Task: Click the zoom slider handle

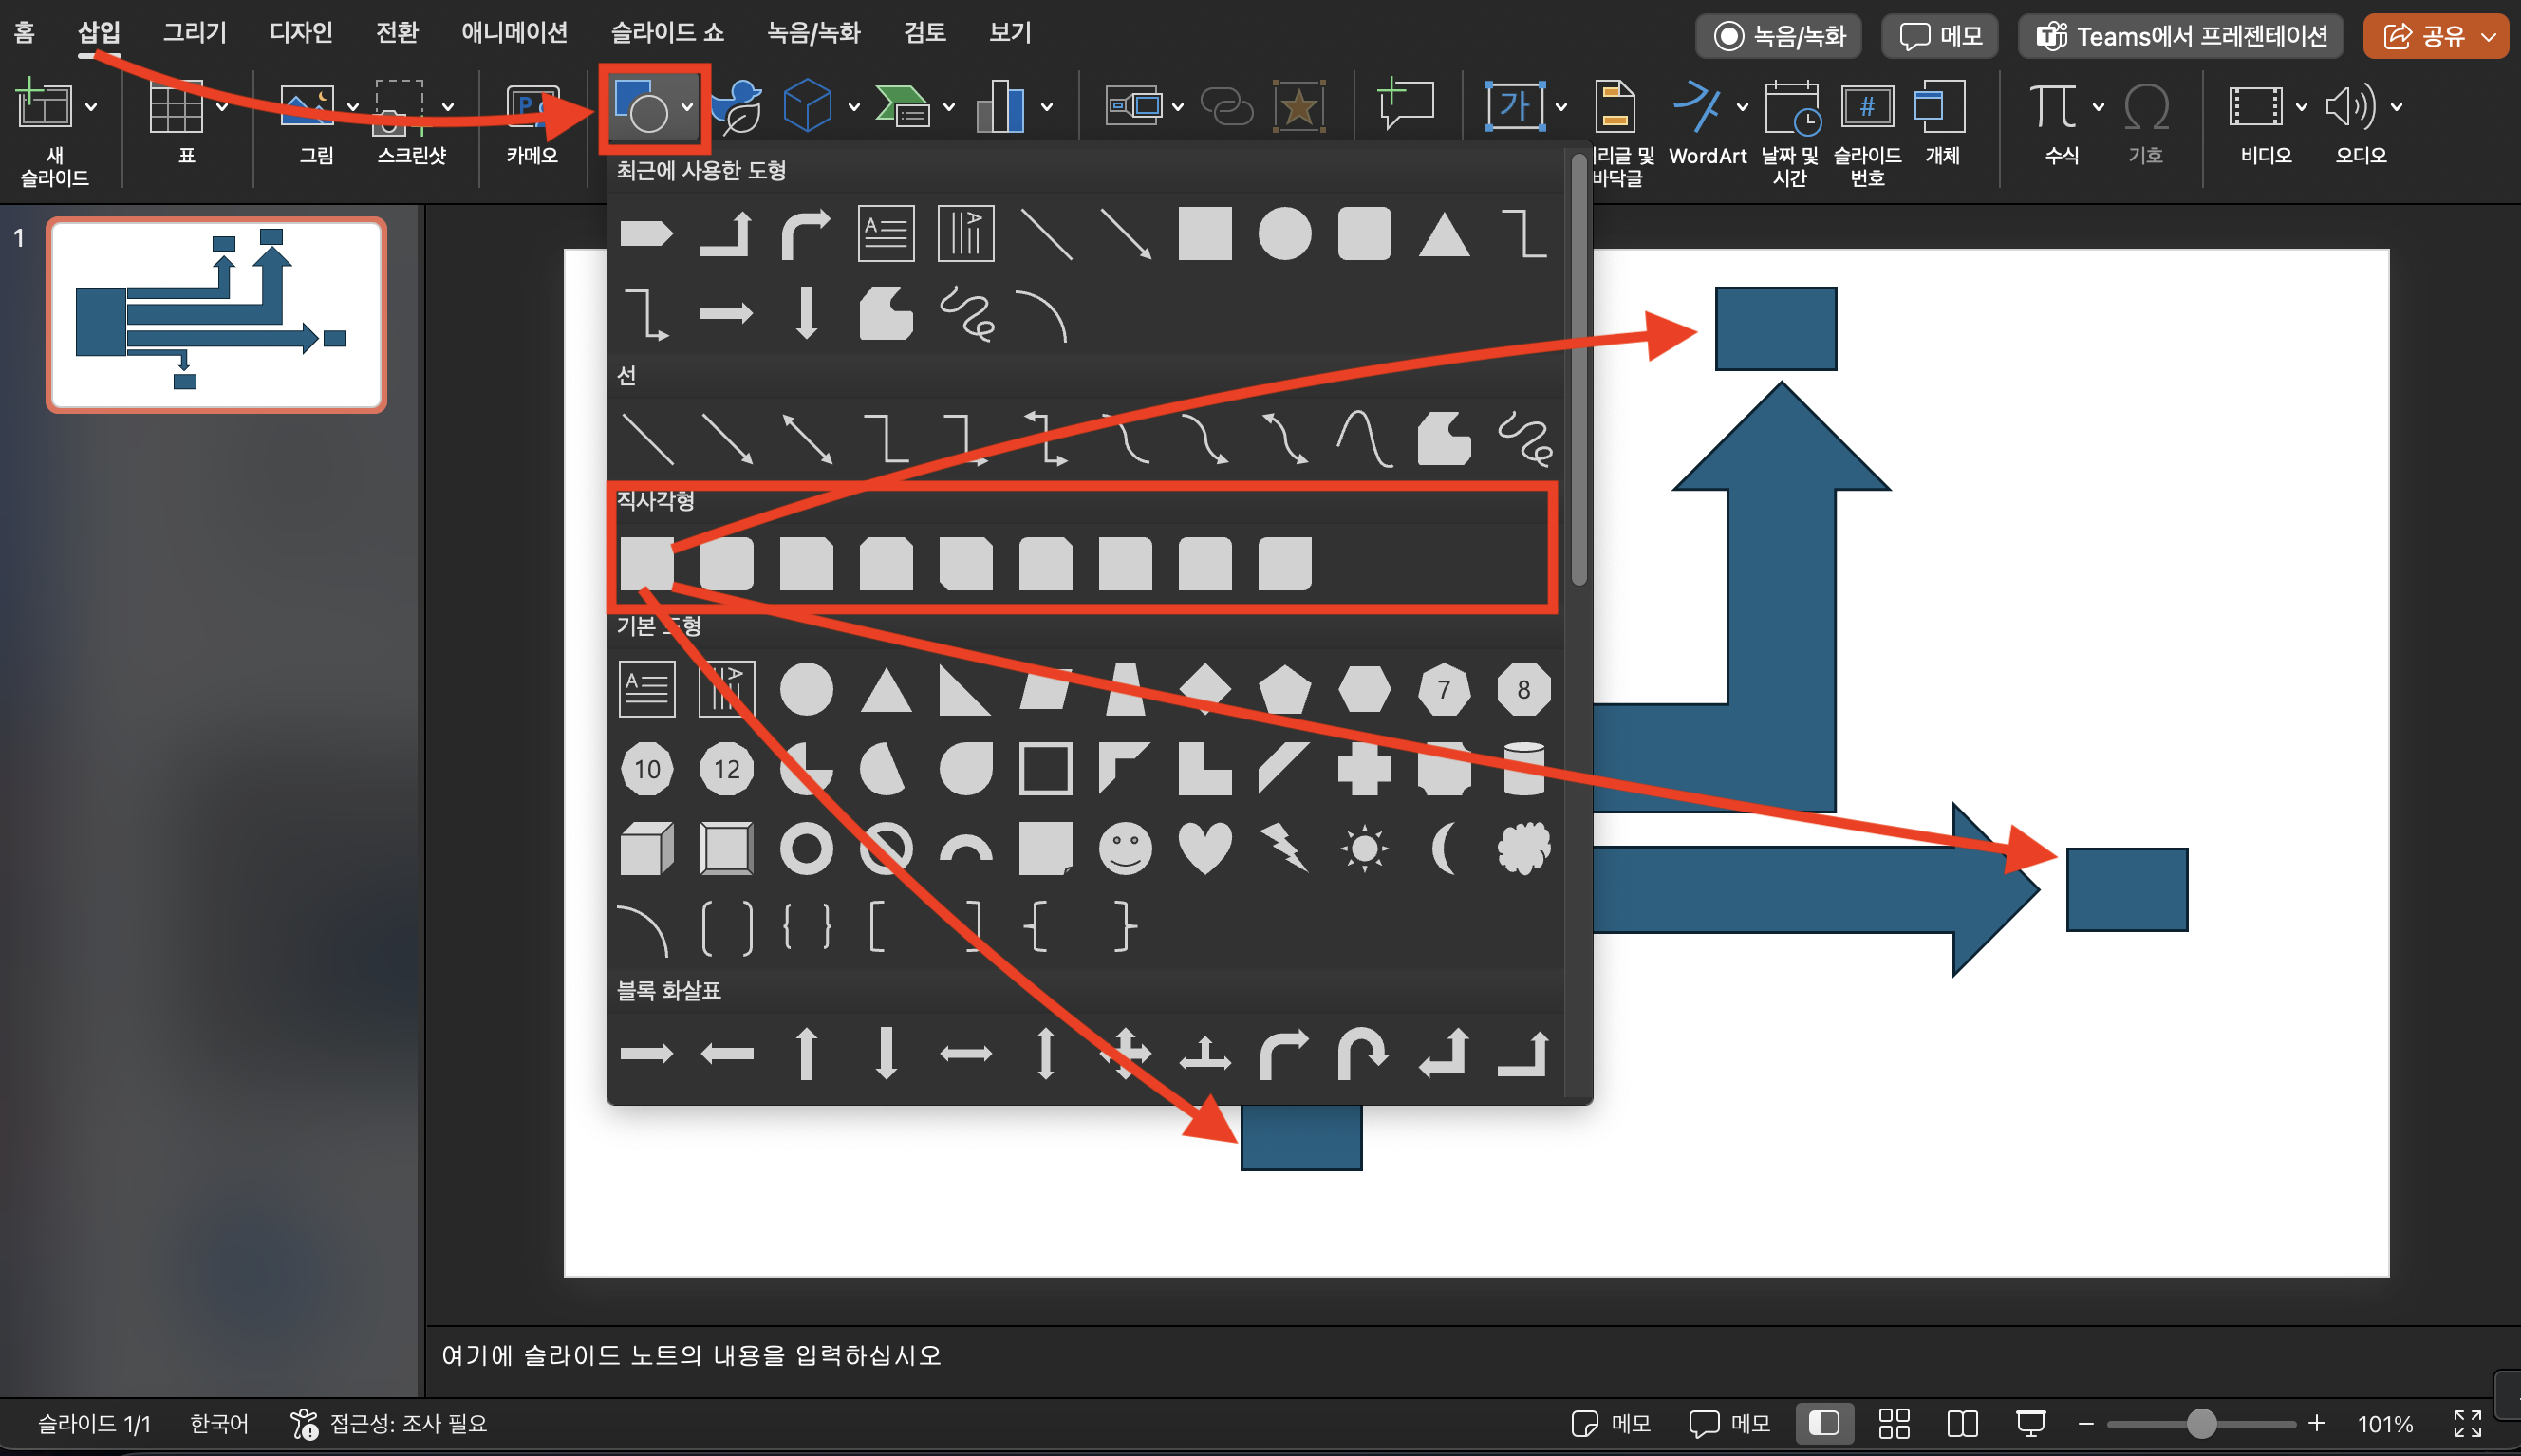Action: tap(2201, 1423)
